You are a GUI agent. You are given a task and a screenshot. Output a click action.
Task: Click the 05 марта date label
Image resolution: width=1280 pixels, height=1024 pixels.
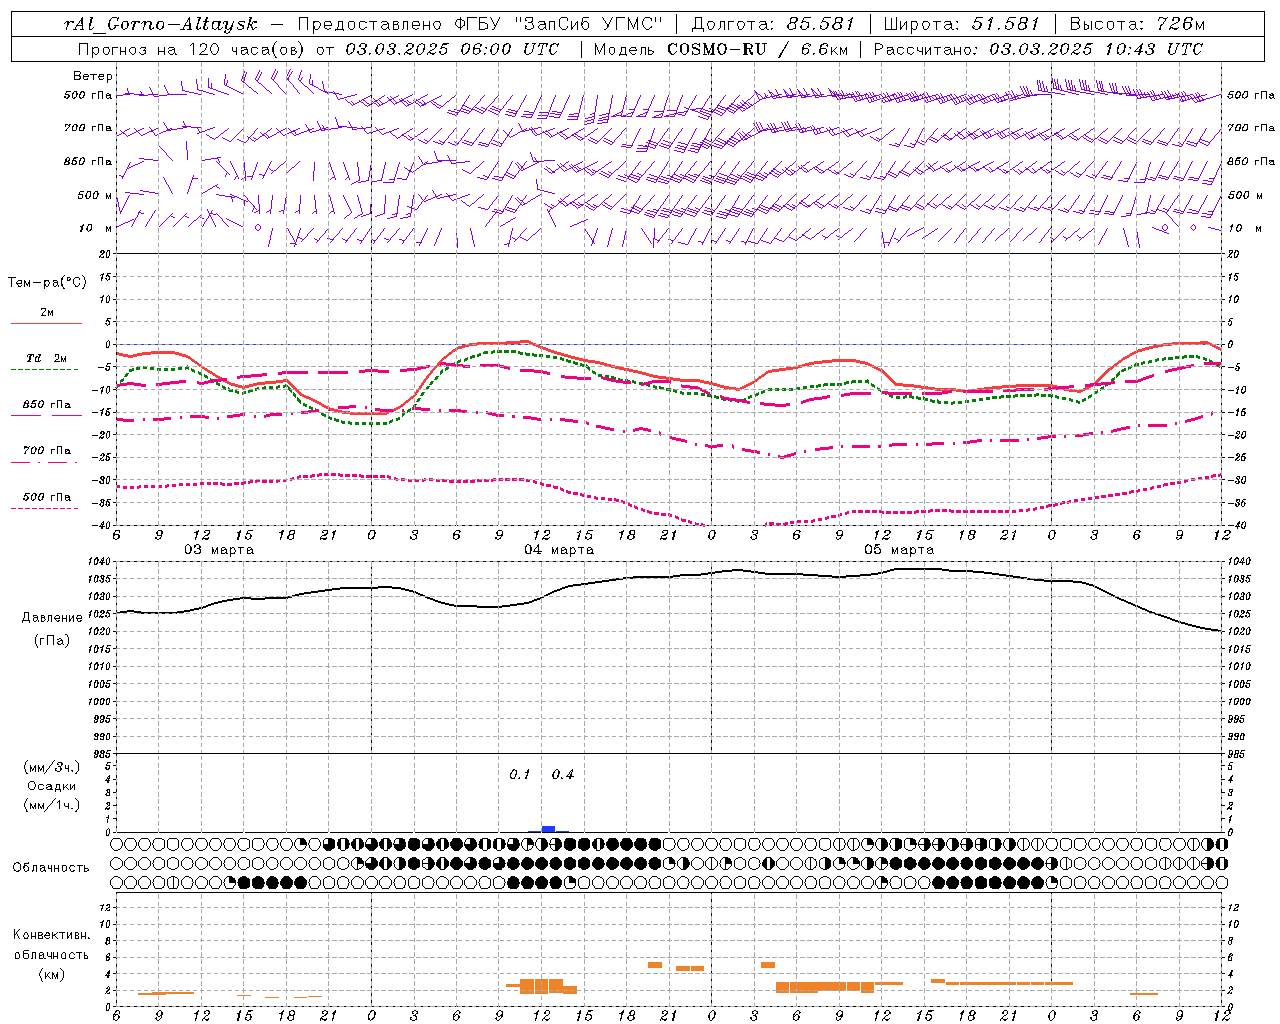click(899, 550)
